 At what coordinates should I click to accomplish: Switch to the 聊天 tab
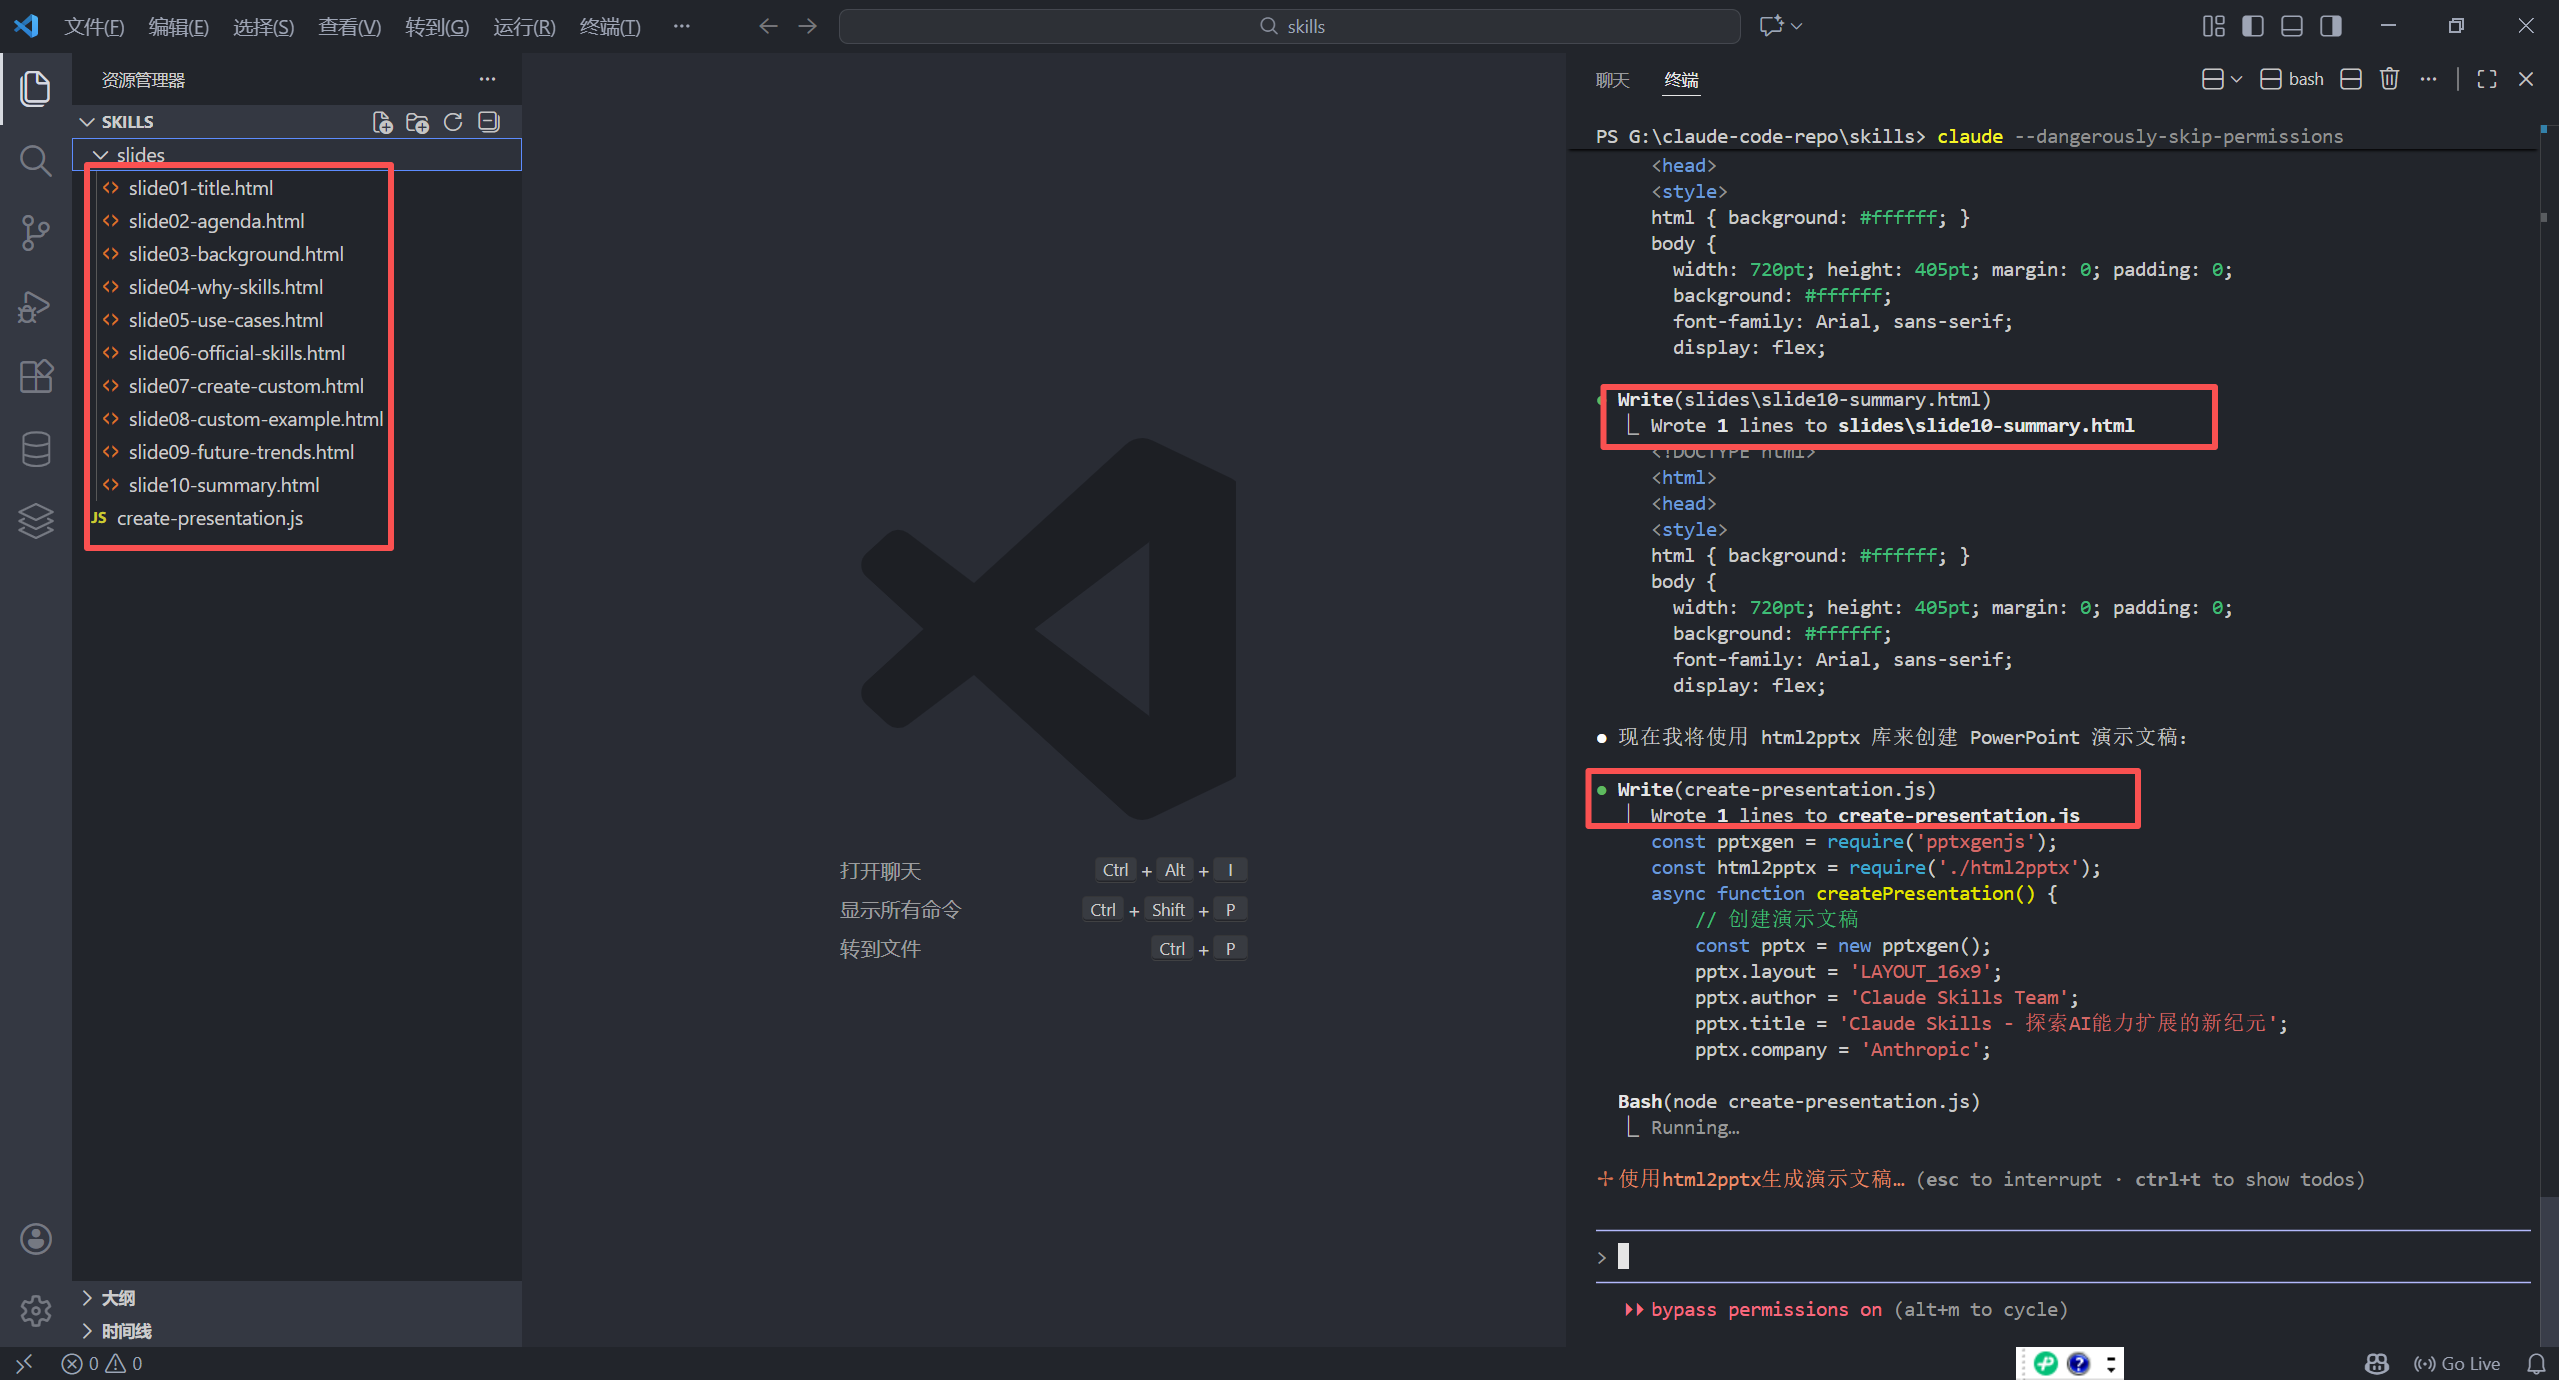[1613, 80]
